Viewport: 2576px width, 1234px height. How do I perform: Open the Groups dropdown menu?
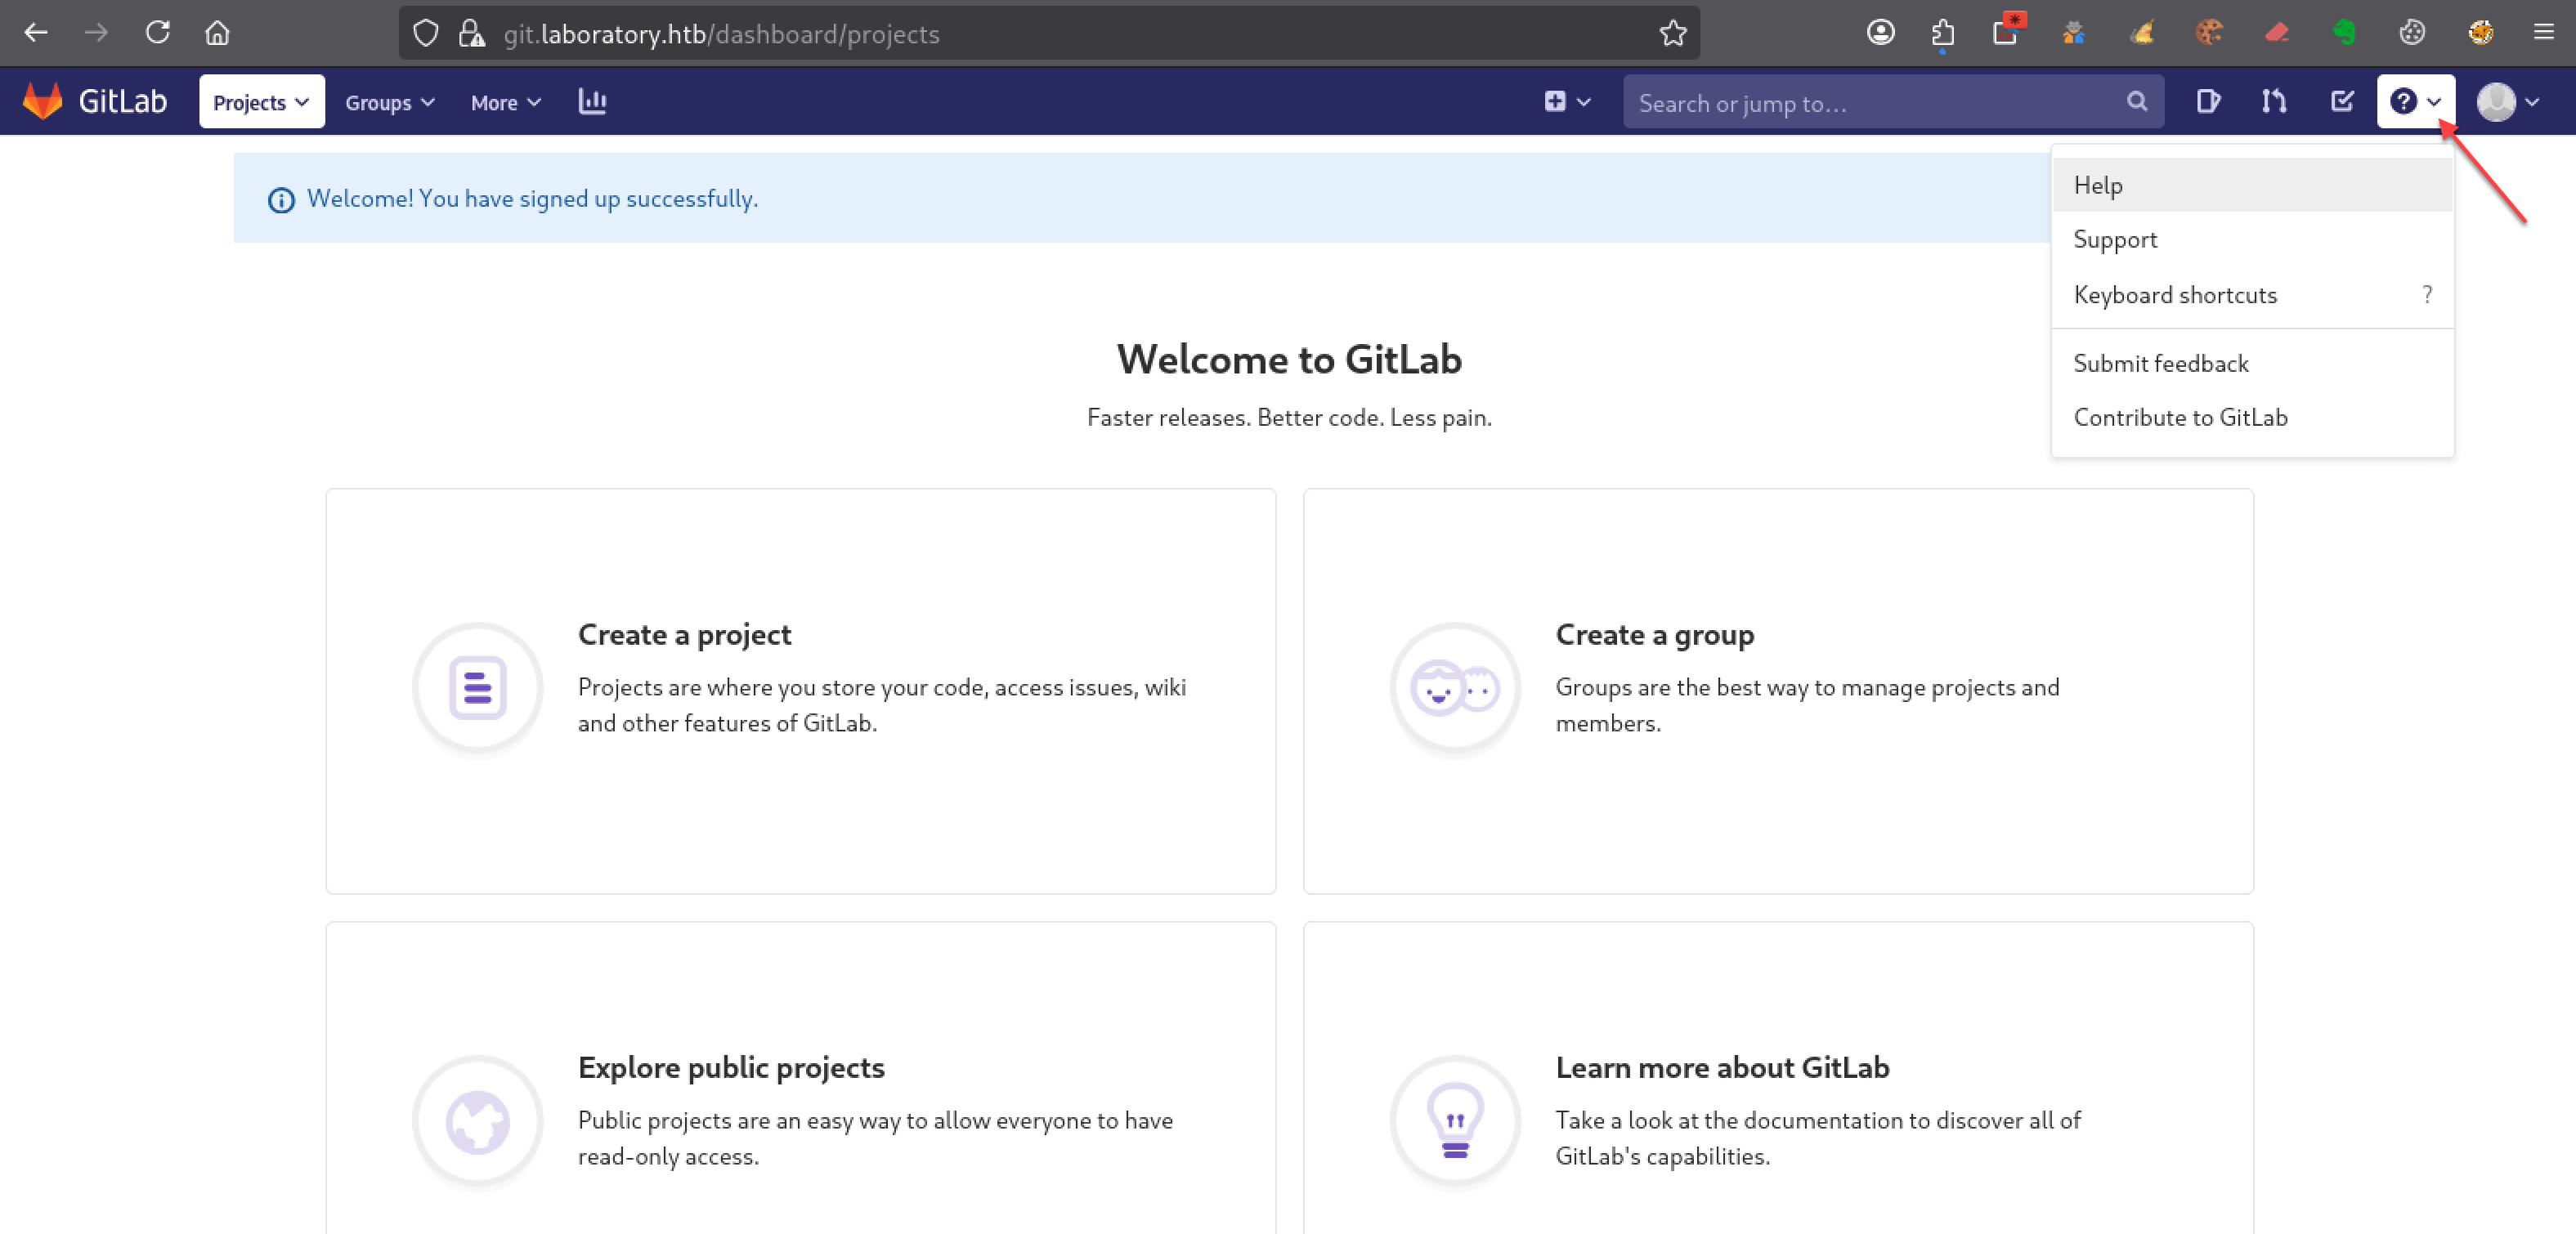[x=389, y=102]
